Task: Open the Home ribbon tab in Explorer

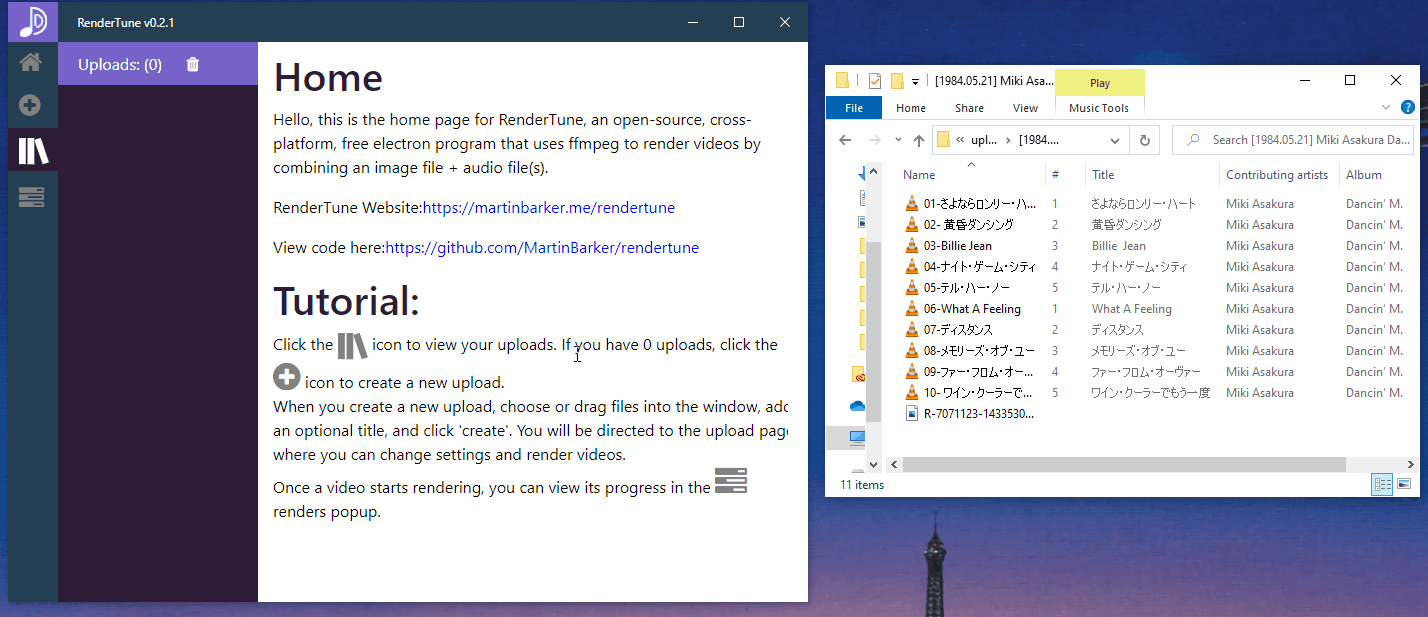Action: coord(911,108)
